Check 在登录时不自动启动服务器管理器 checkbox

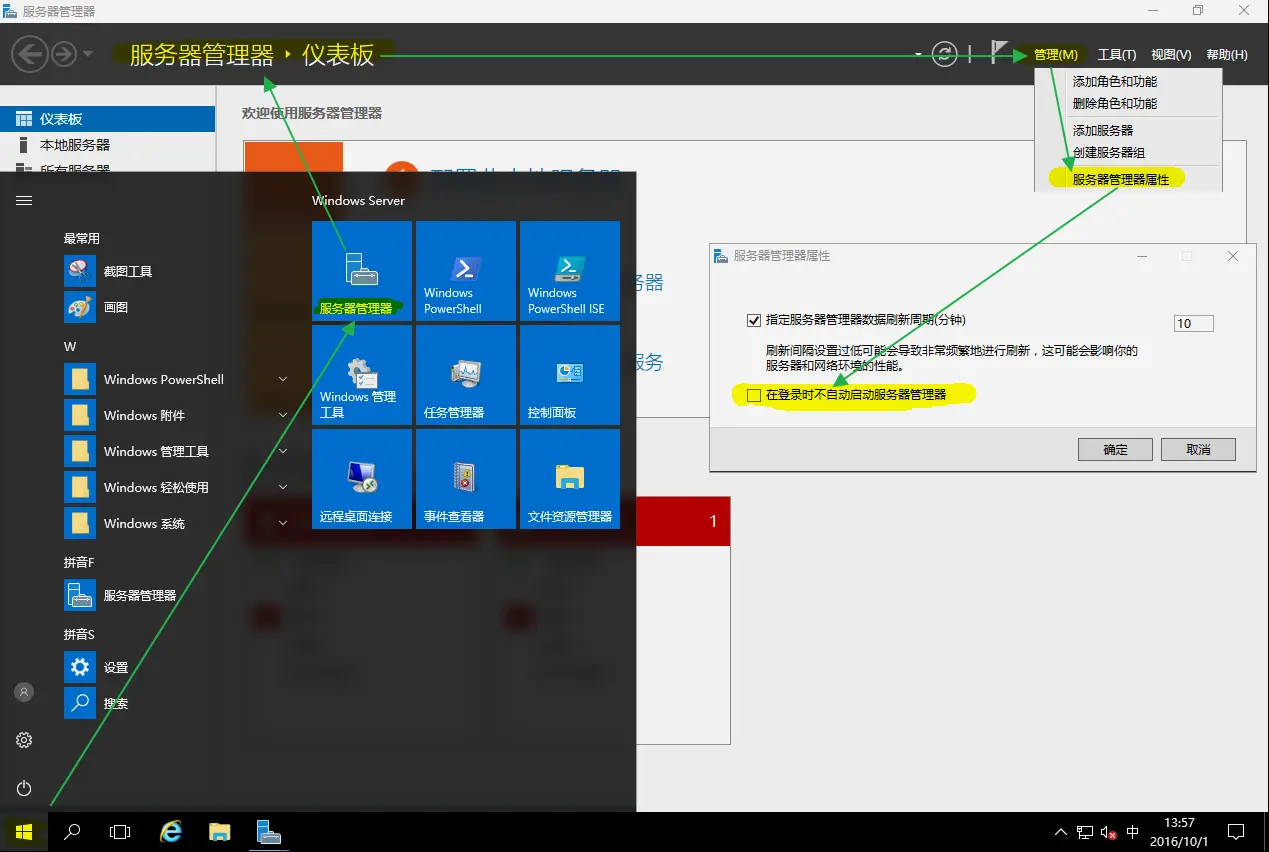tap(754, 395)
